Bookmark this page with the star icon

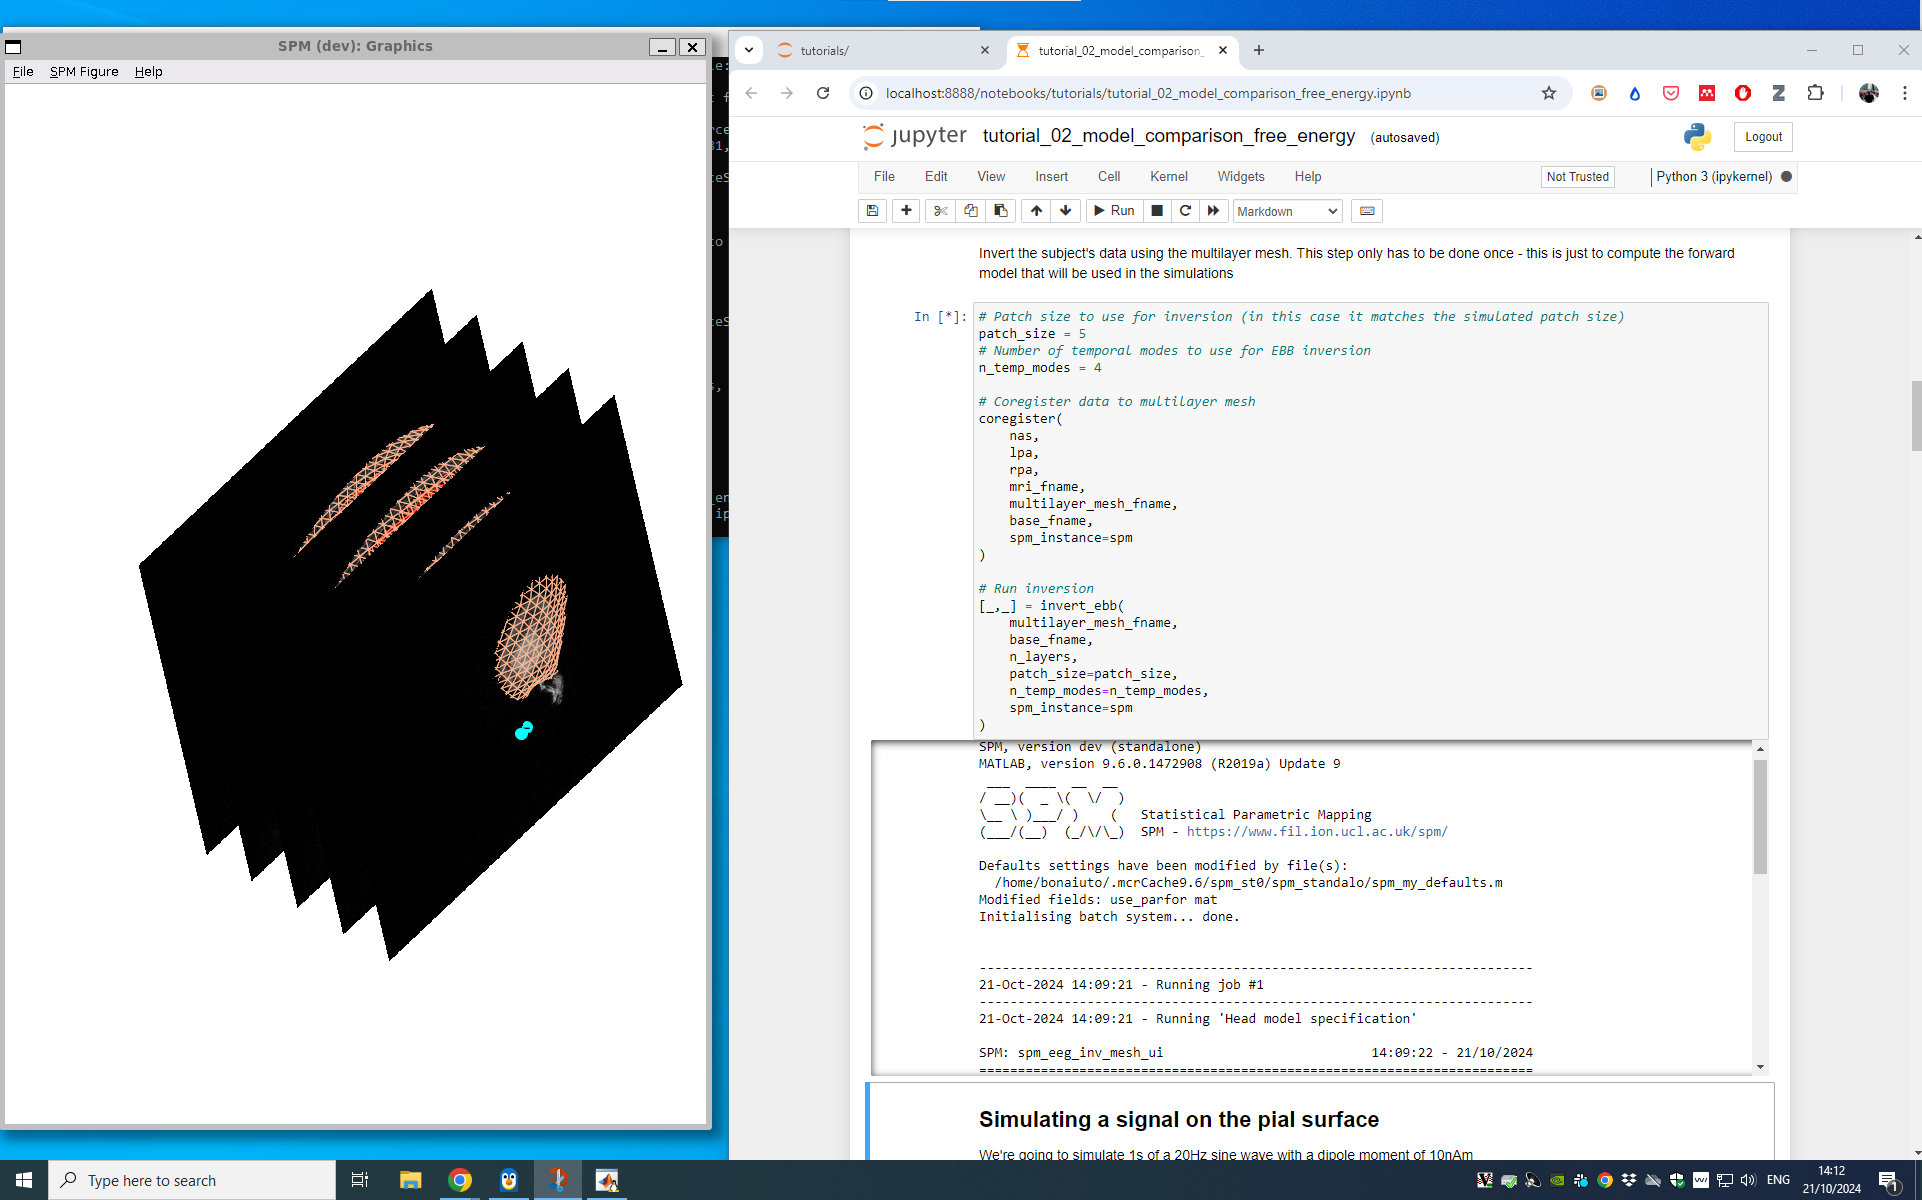[1548, 93]
